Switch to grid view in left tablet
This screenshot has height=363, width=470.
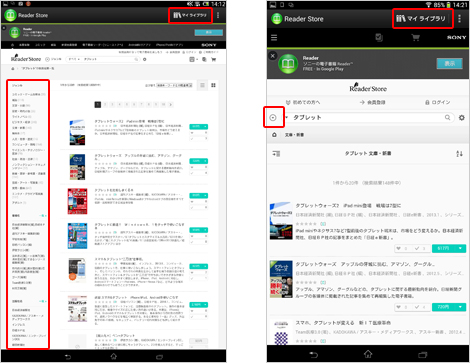213,85
